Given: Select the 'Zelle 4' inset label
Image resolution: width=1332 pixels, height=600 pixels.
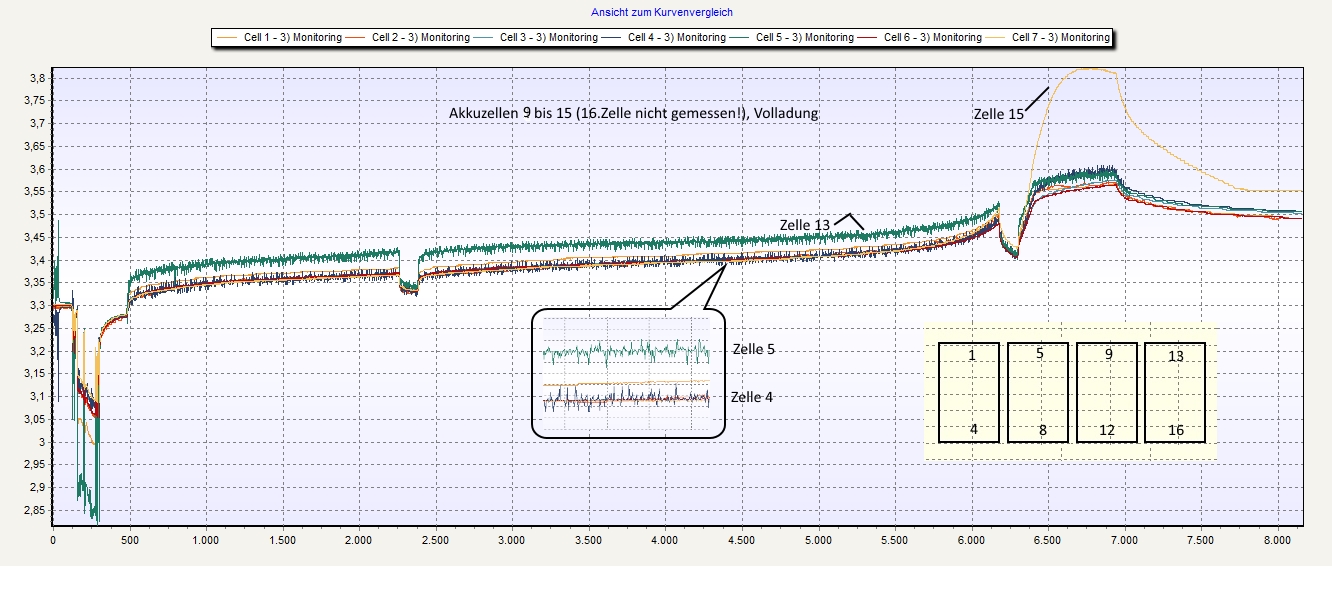Looking at the screenshot, I should [x=753, y=397].
